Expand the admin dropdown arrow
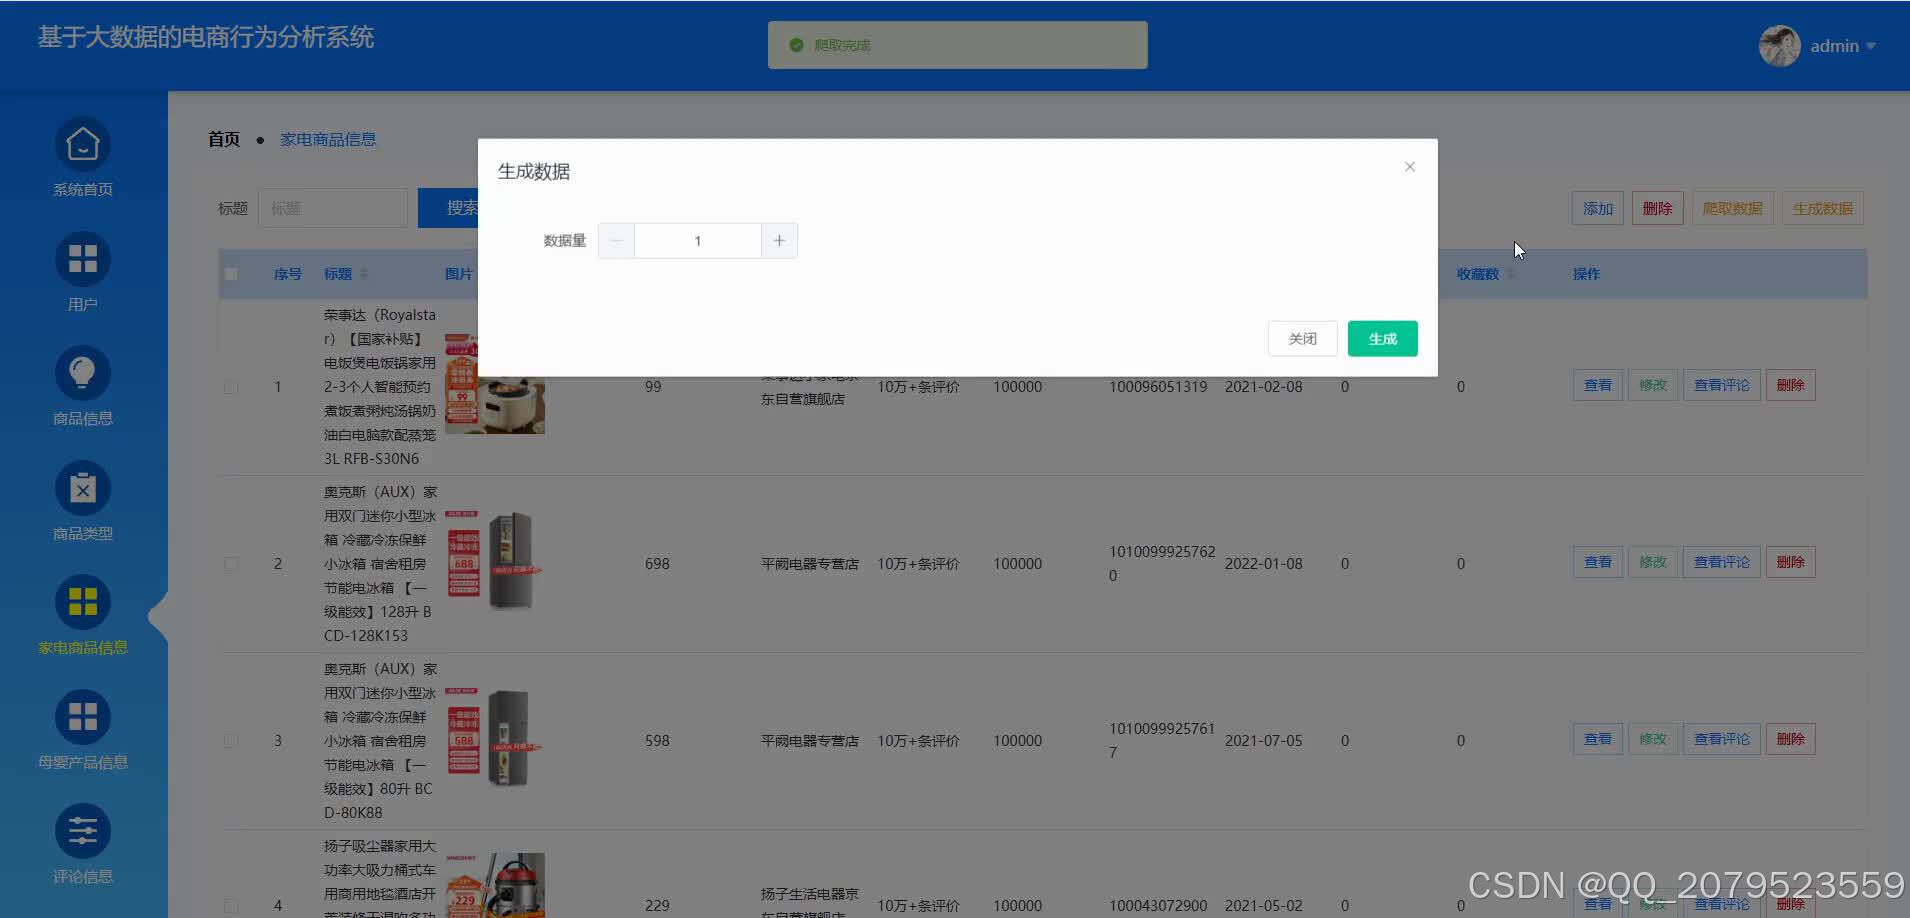 click(x=1870, y=46)
